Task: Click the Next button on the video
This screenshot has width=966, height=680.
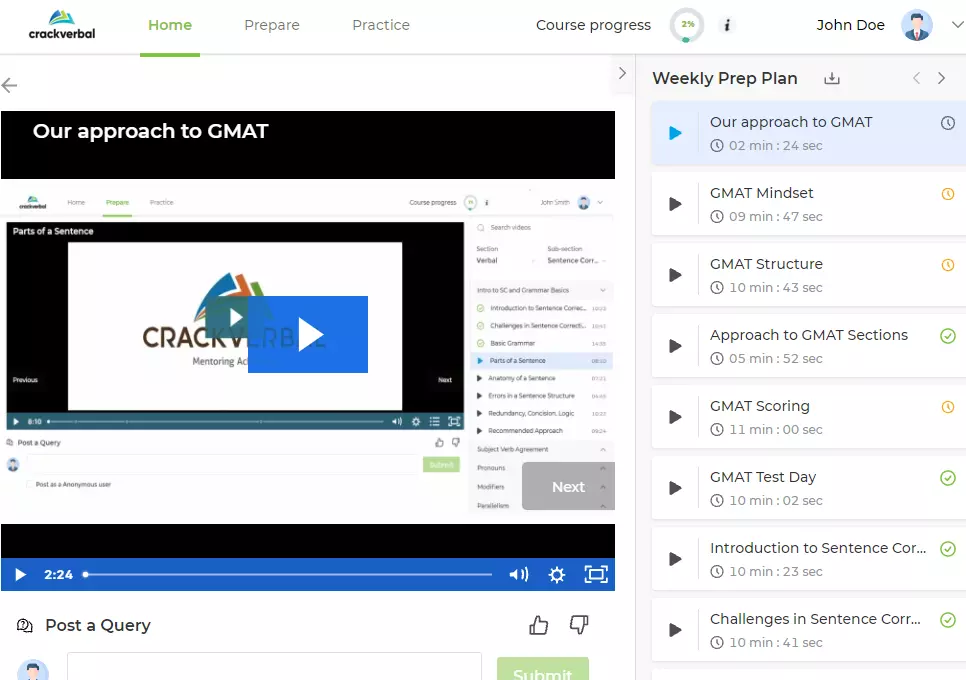Action: click(568, 487)
